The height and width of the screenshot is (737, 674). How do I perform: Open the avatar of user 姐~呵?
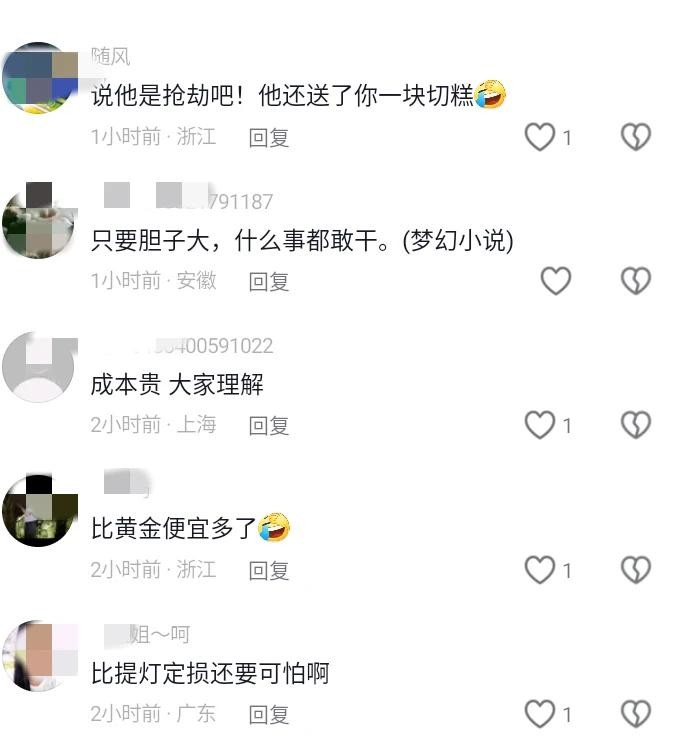[x=39, y=655]
